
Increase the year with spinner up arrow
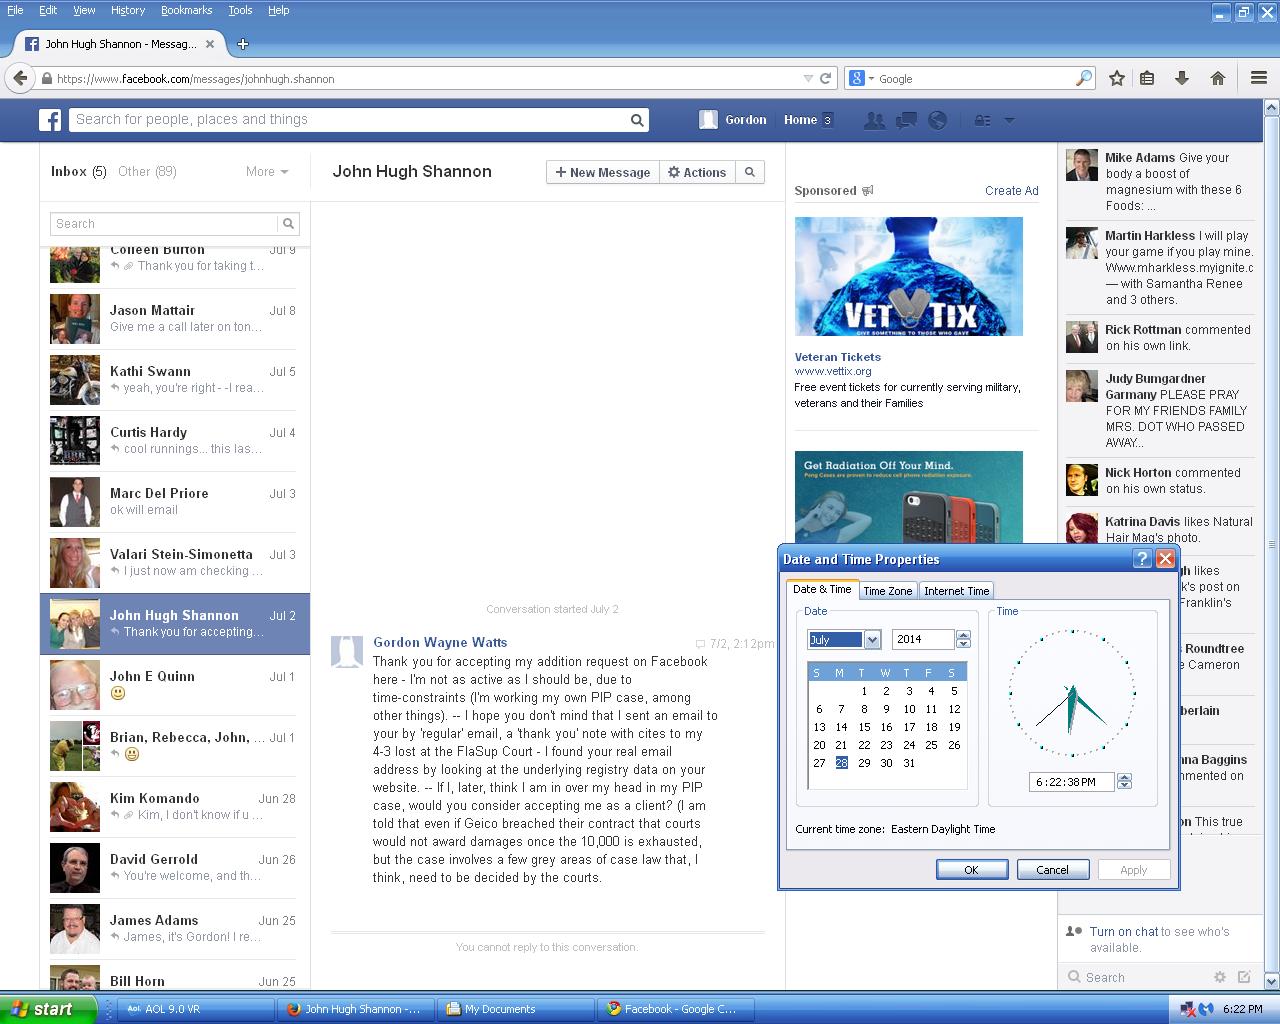click(963, 635)
